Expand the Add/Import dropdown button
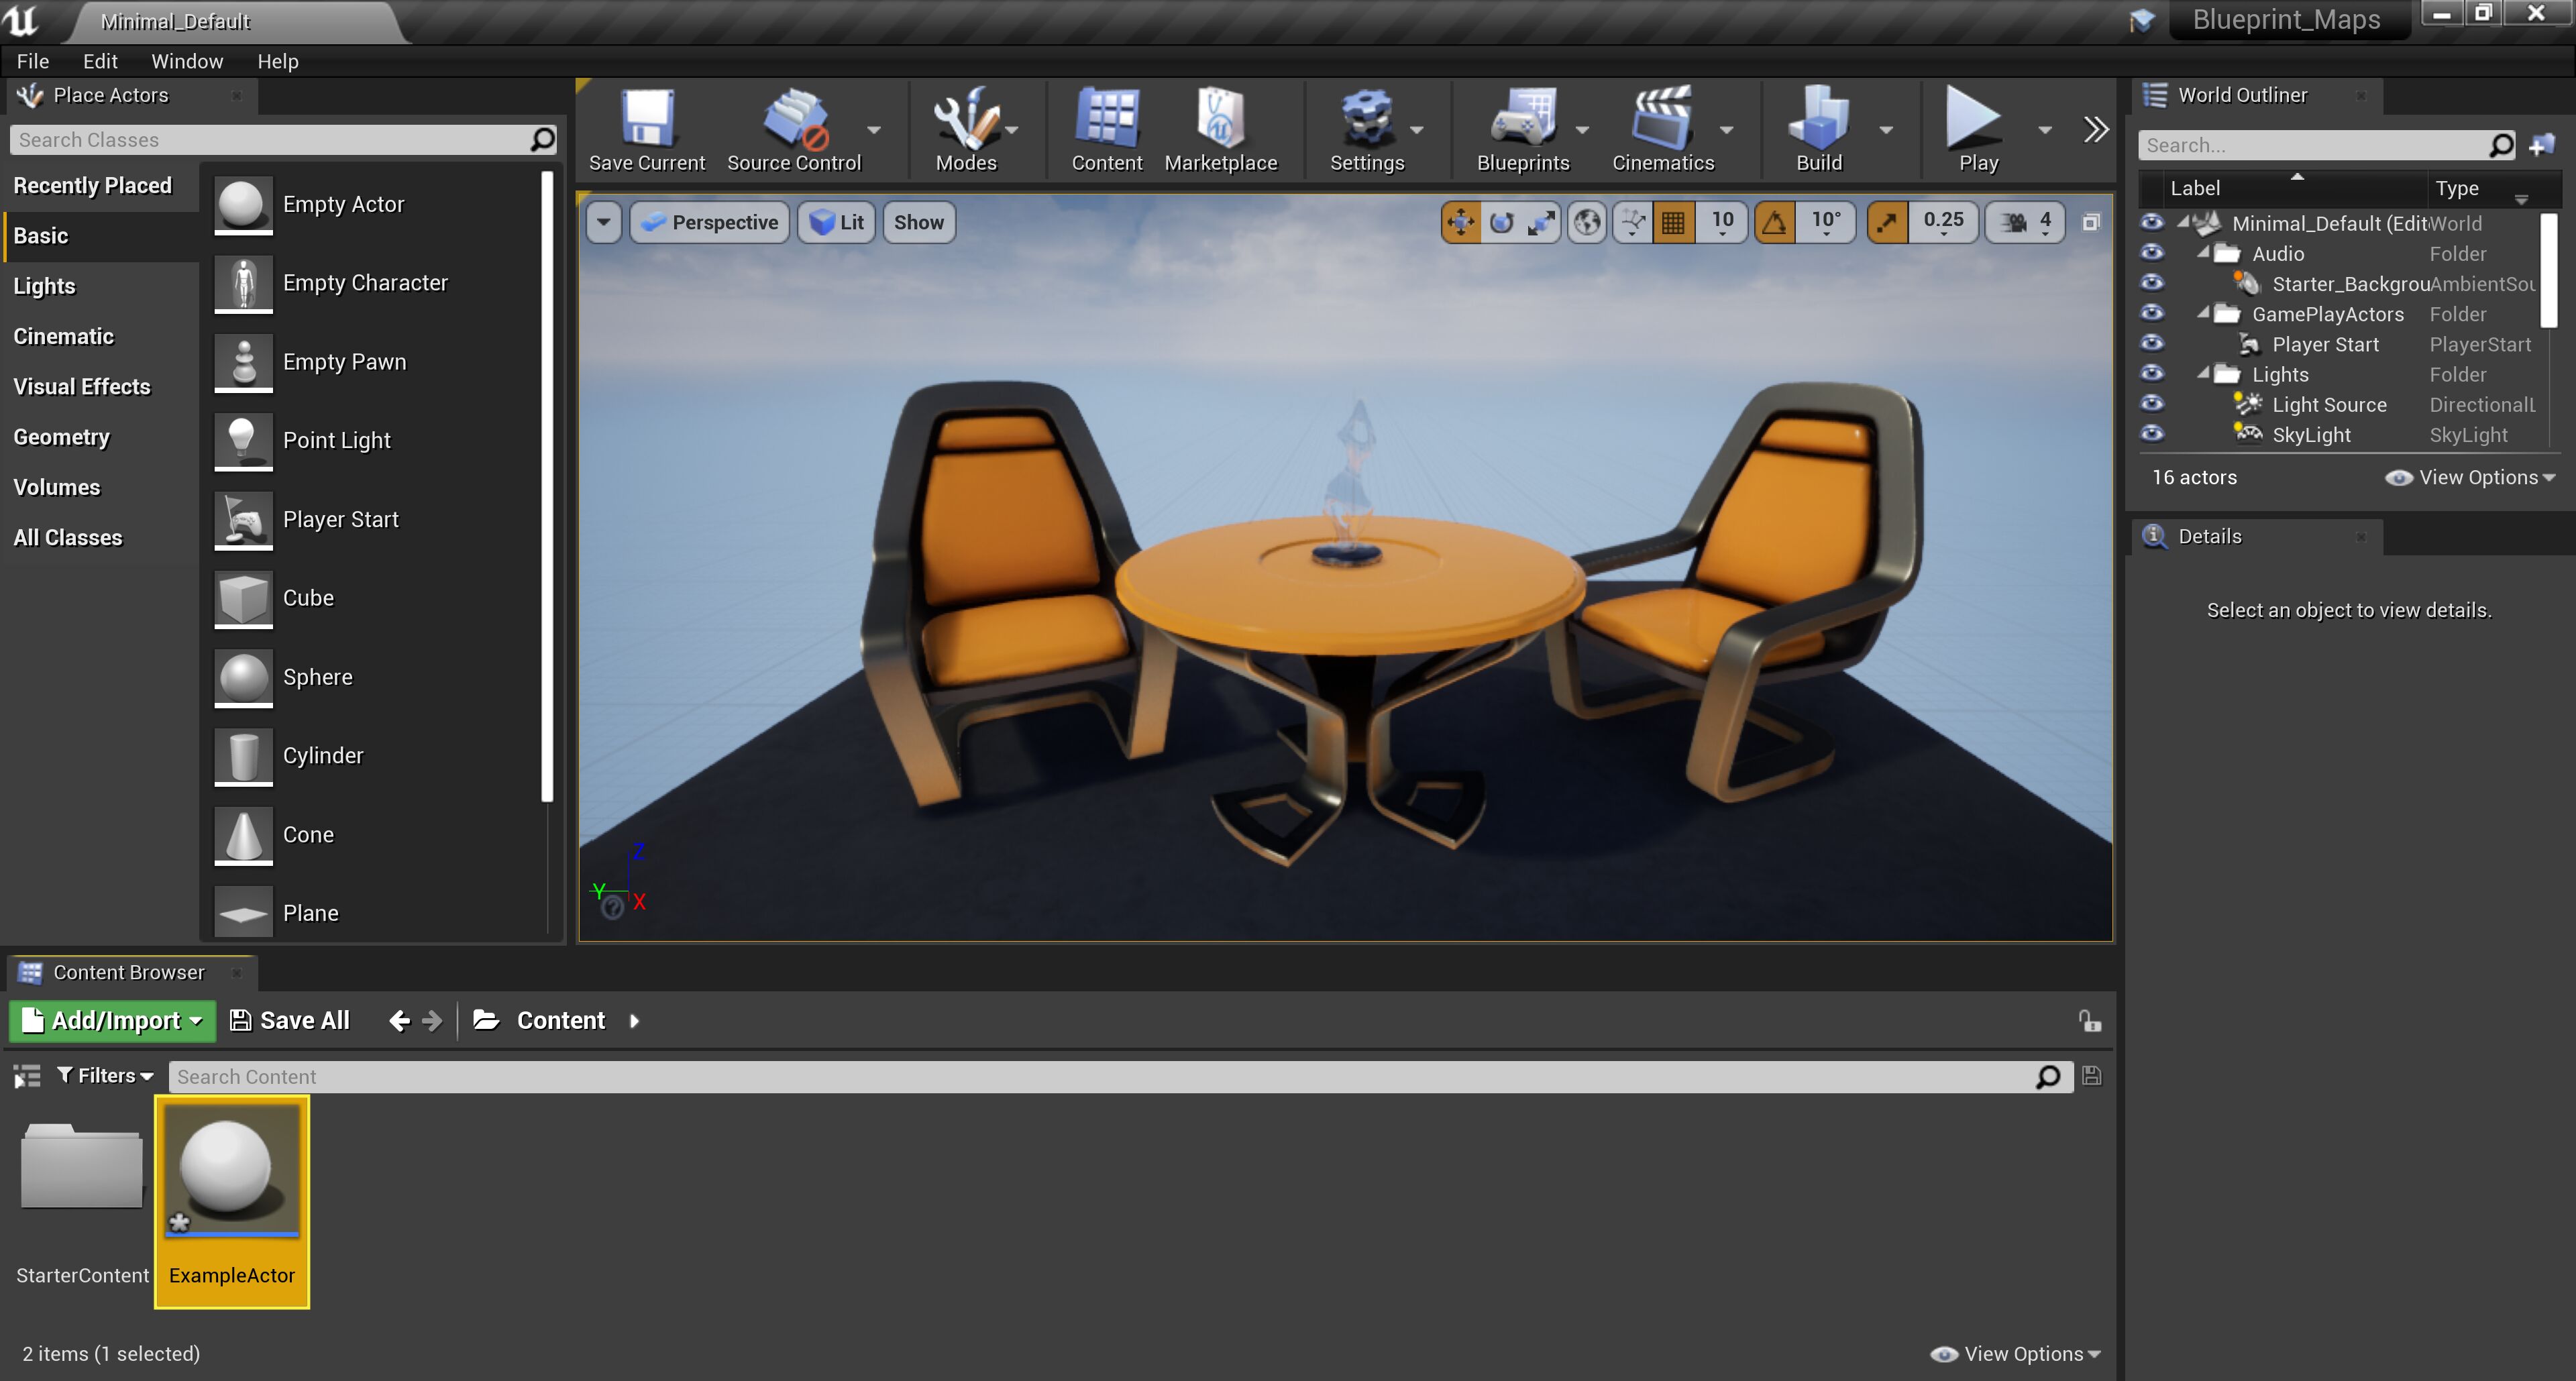2576x1381 pixels. pos(112,1020)
